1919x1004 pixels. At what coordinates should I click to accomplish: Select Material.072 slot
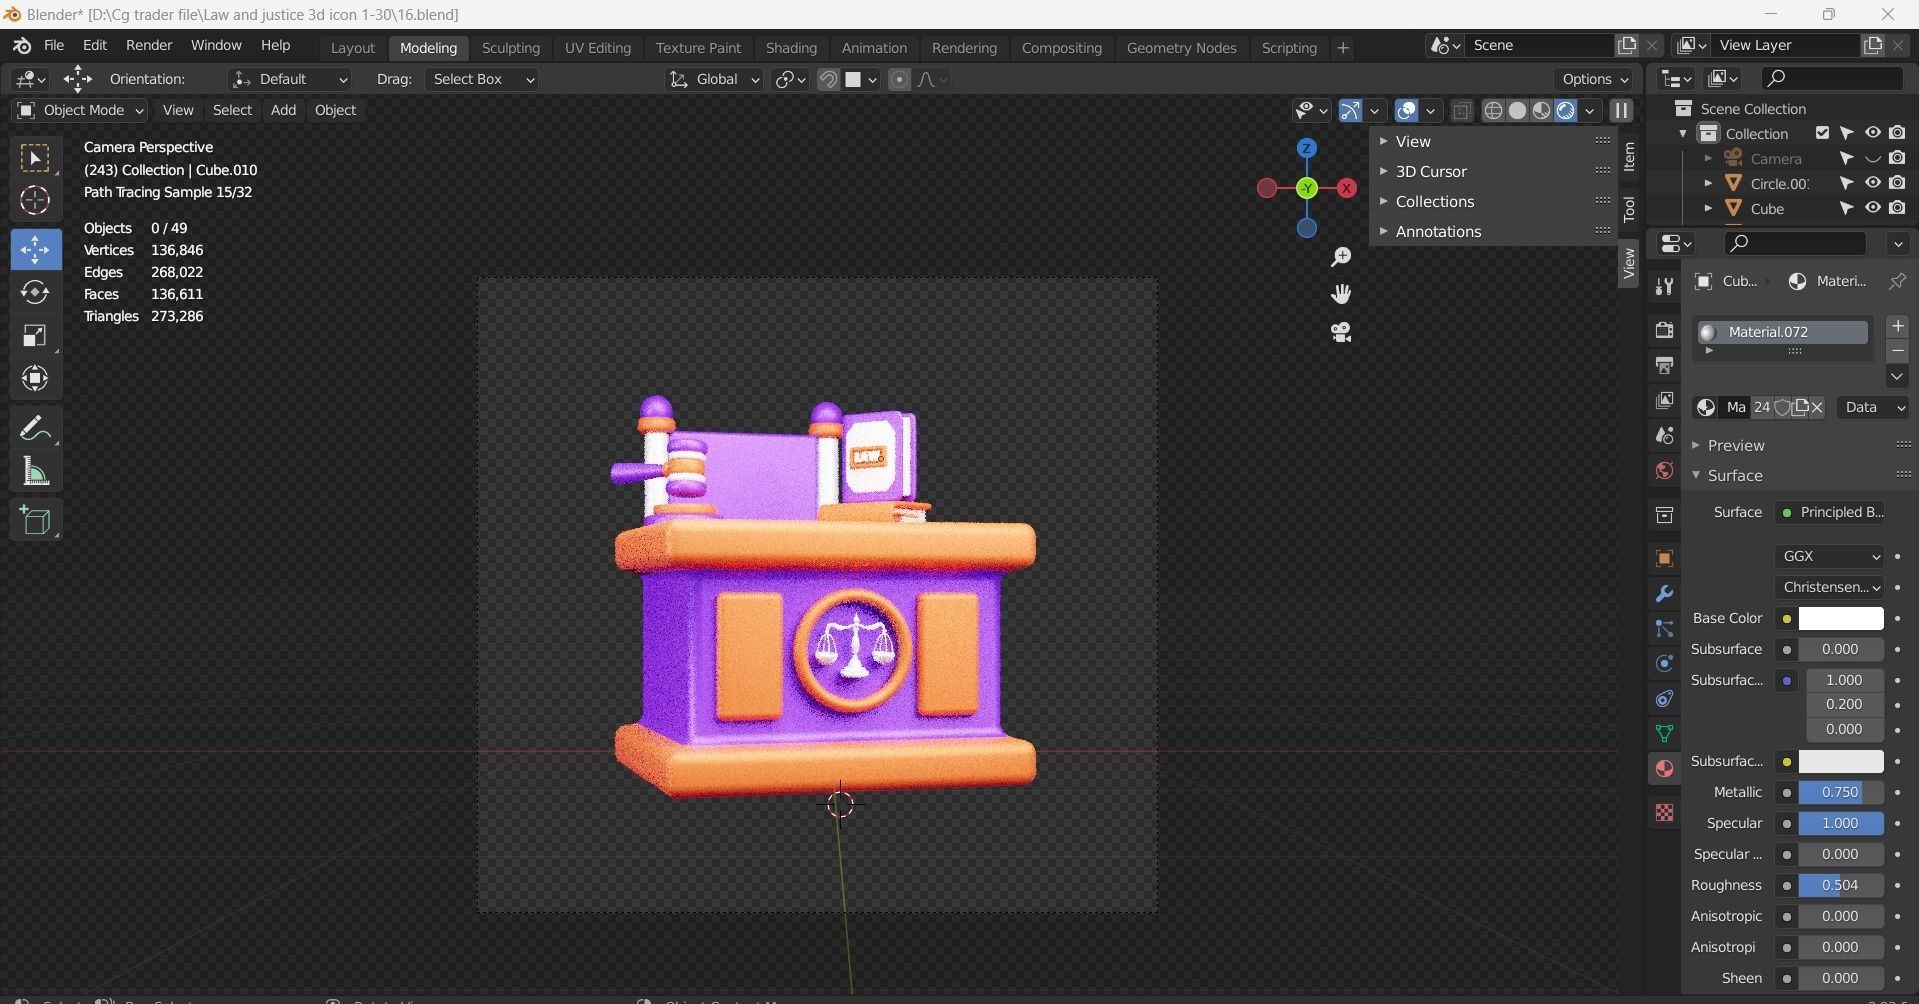point(1783,333)
